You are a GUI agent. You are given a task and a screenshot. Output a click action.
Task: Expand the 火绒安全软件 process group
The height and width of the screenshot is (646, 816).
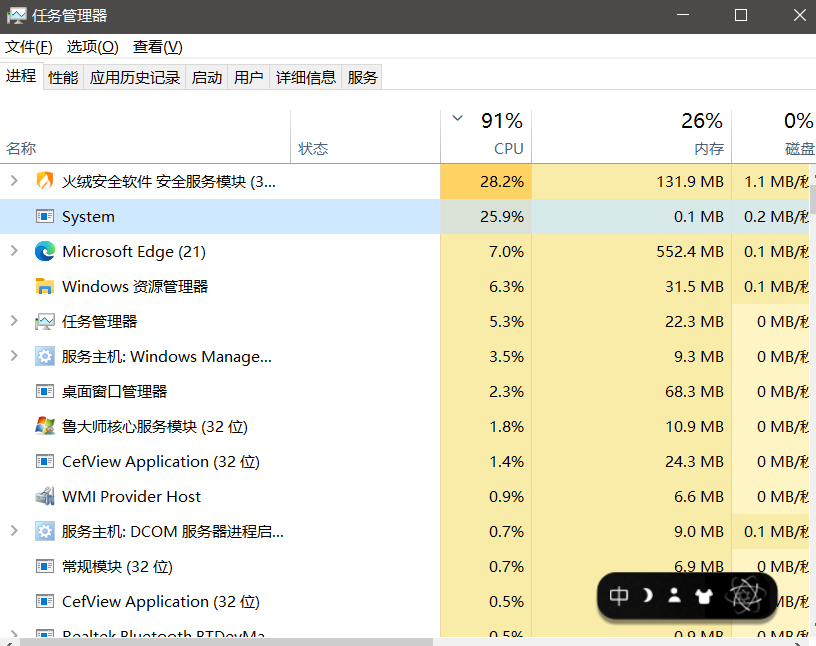14,182
